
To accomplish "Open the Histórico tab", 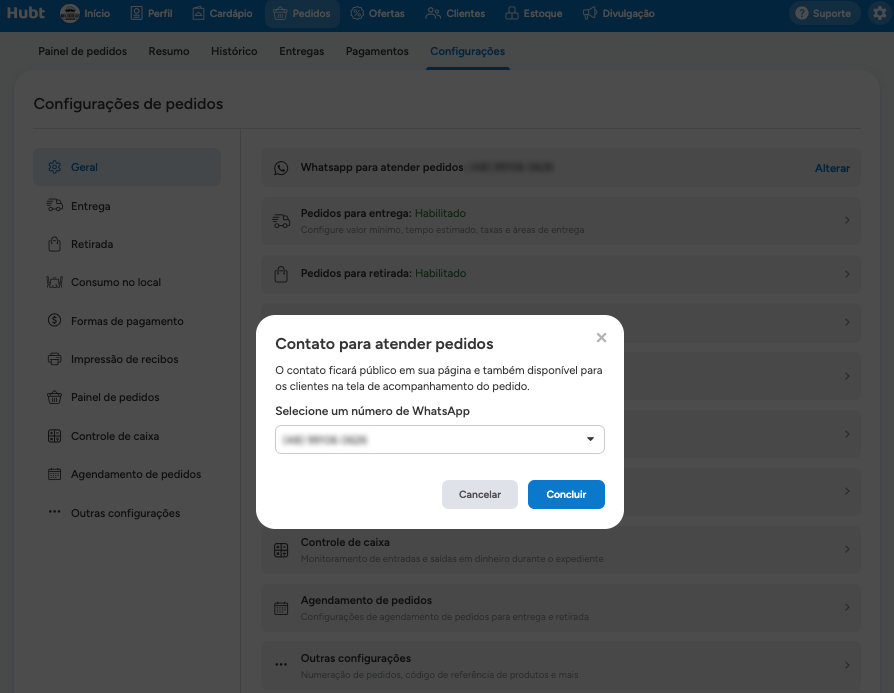I will point(234,51).
